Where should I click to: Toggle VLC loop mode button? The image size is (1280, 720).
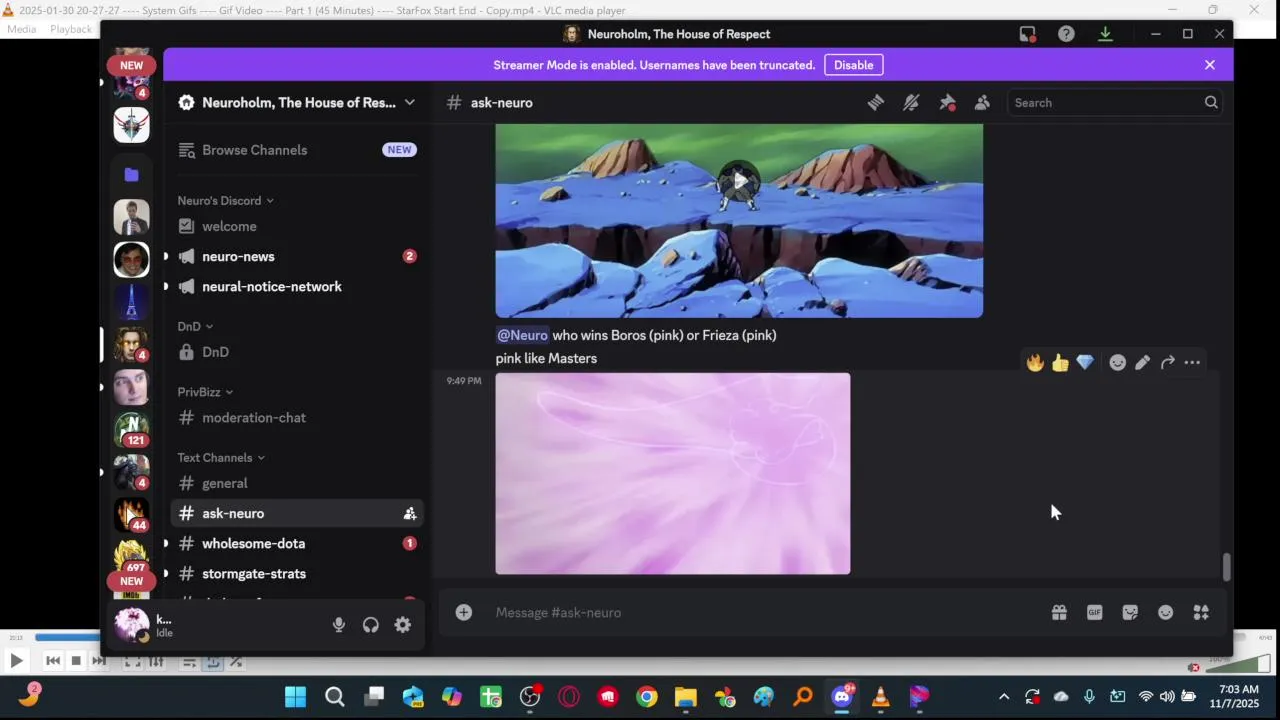[x=212, y=661]
